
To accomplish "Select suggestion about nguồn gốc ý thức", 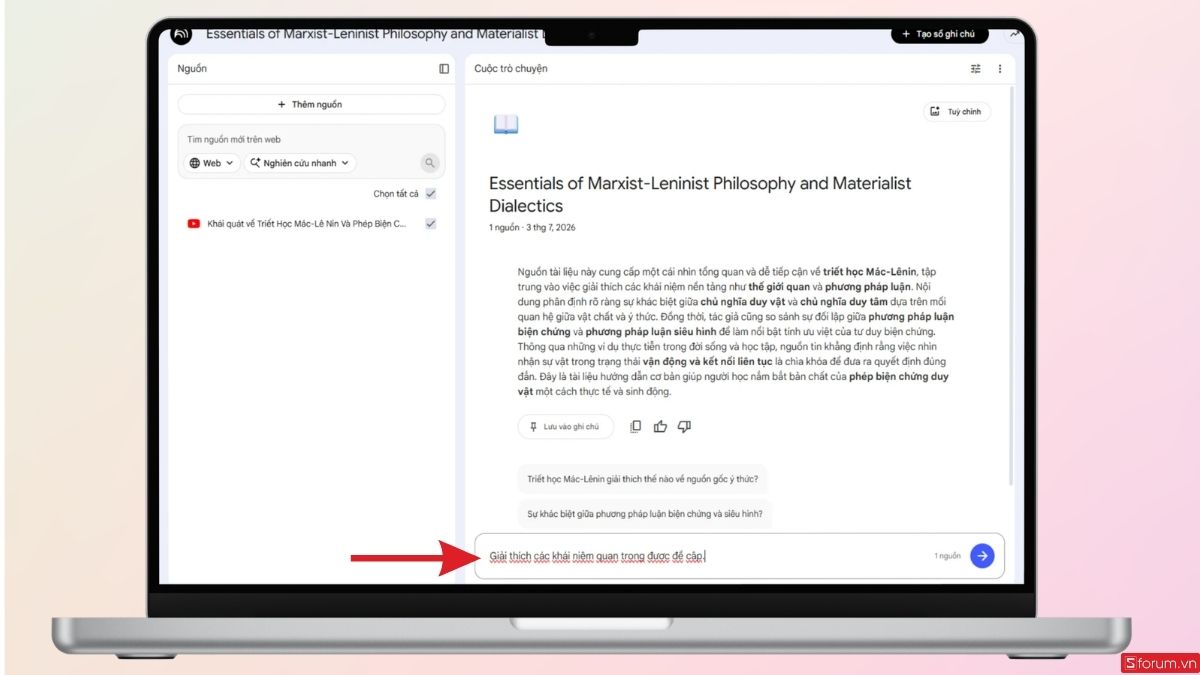I will [x=642, y=479].
